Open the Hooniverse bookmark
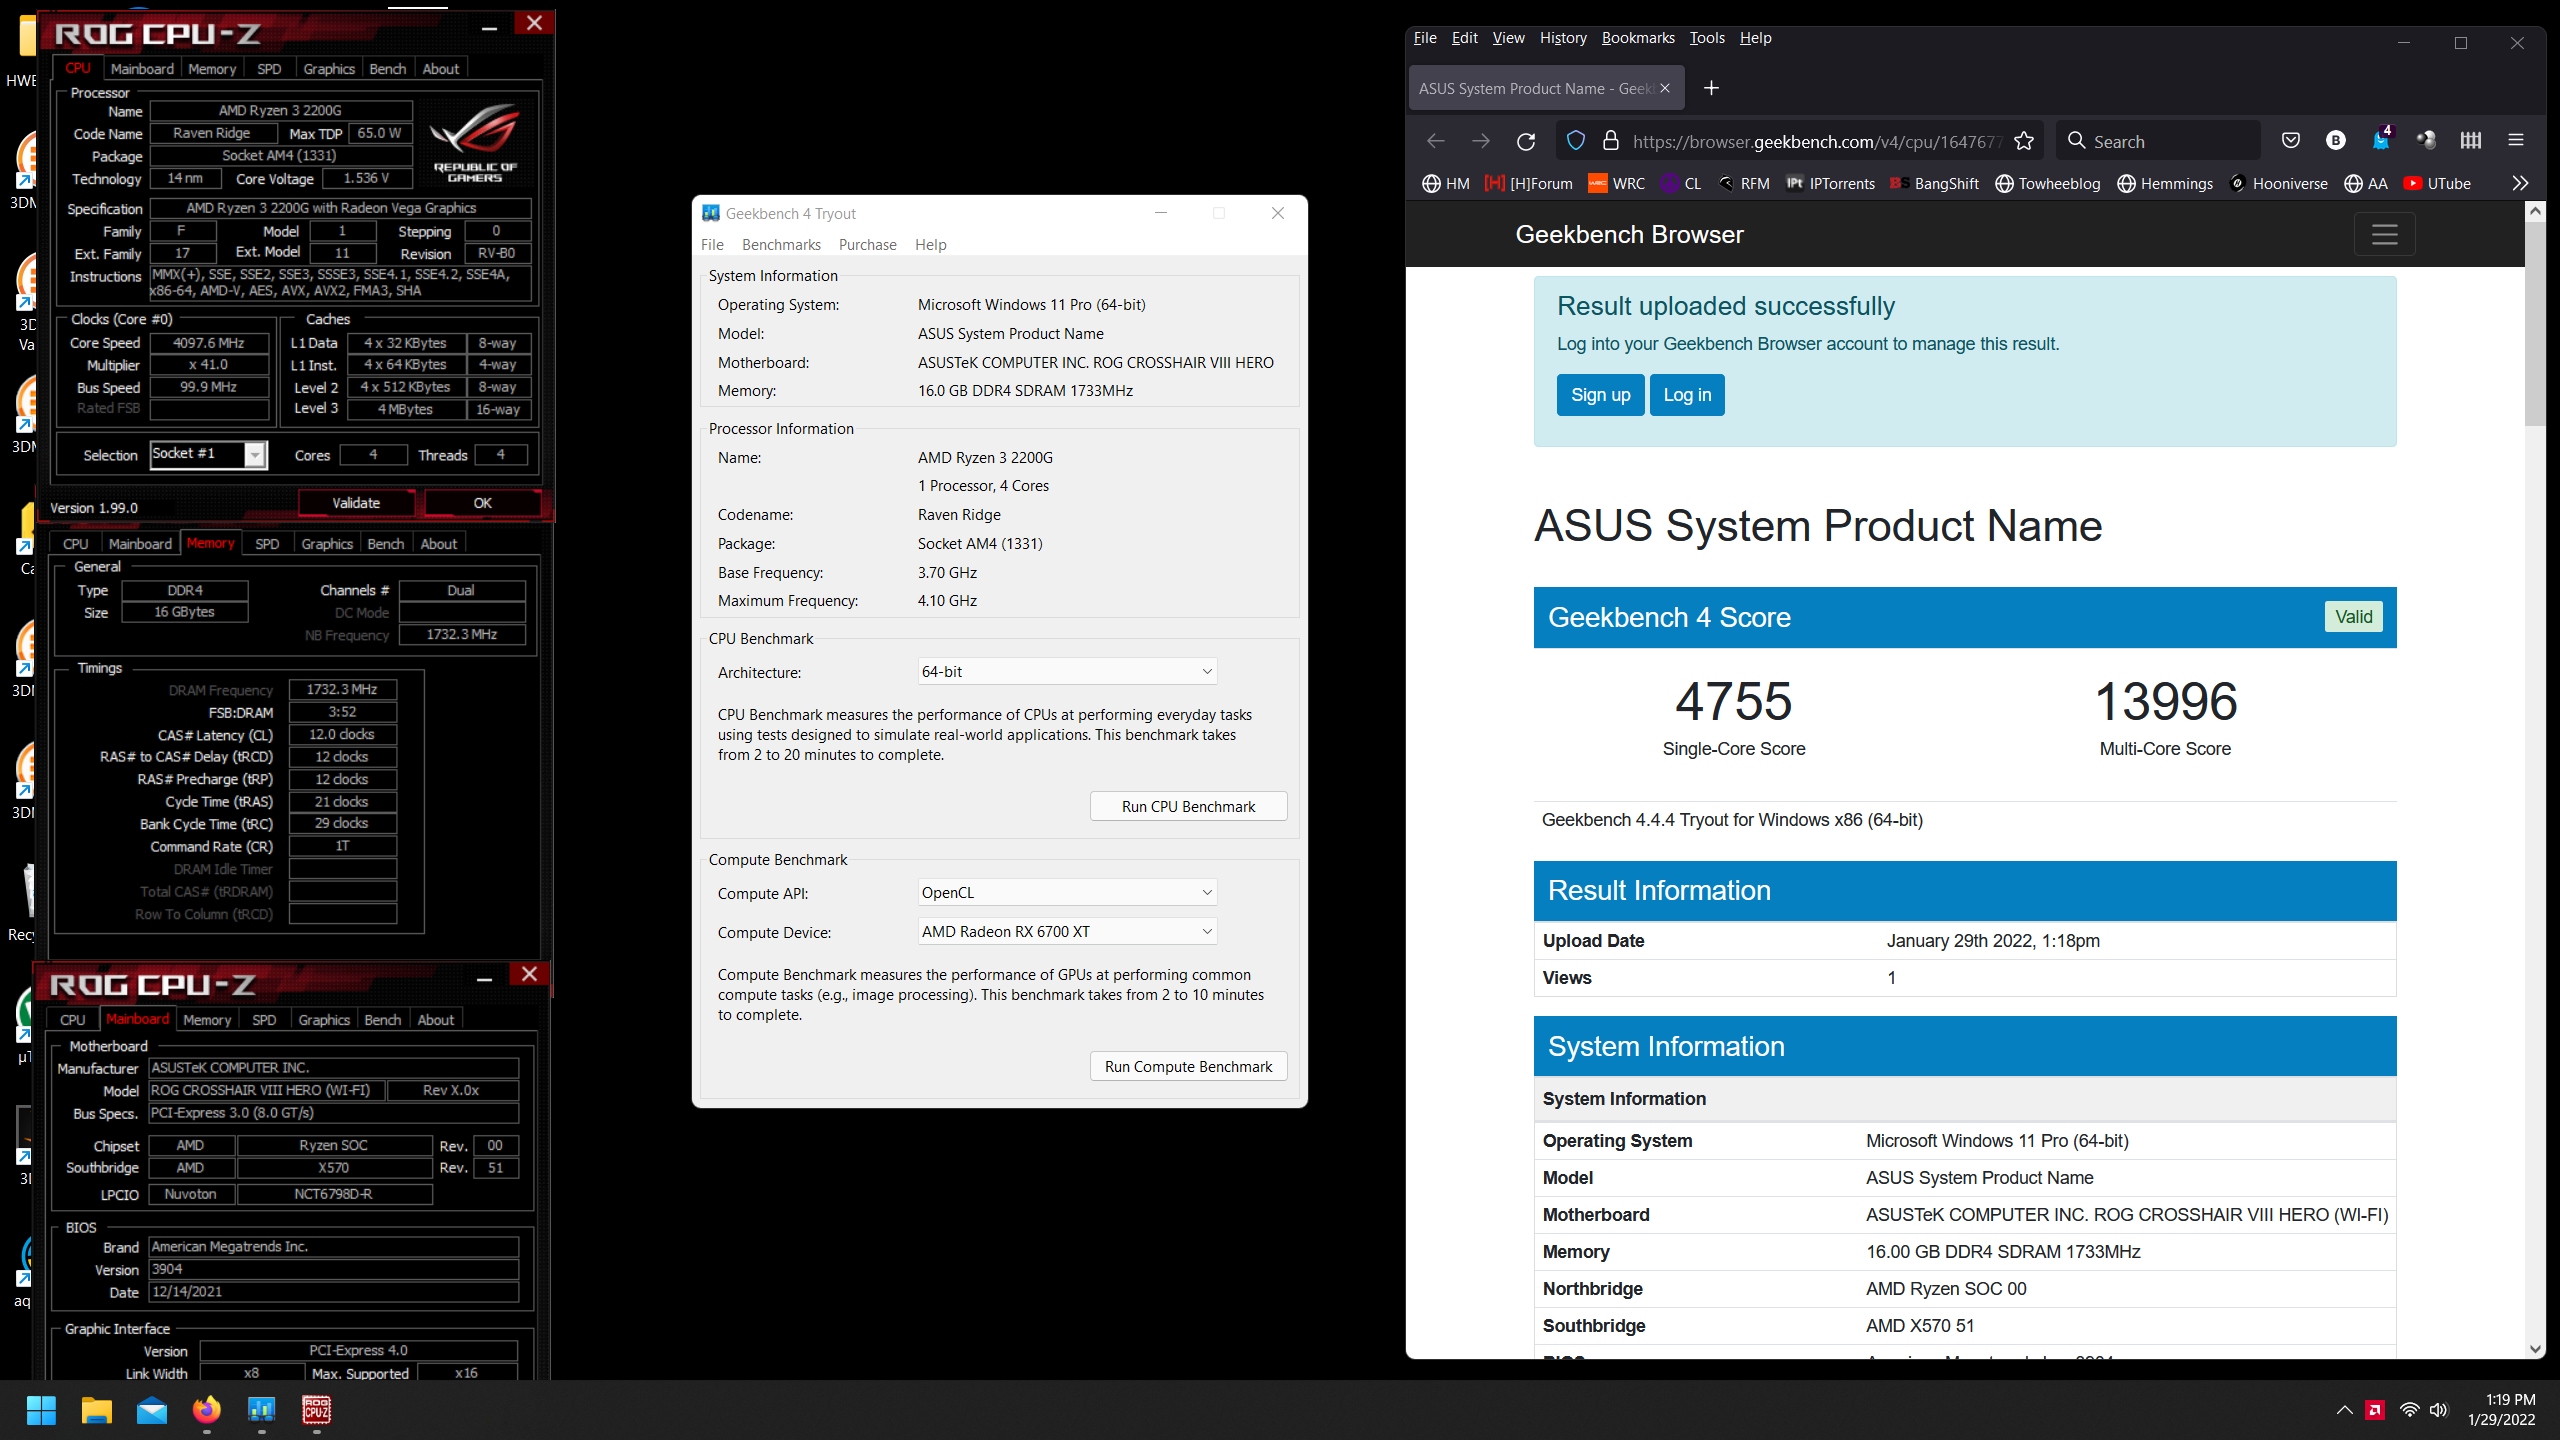The width and height of the screenshot is (2560, 1440). (2278, 183)
